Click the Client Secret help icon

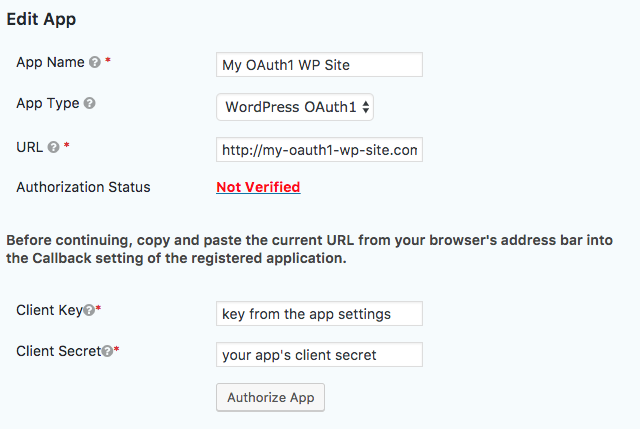point(107,351)
